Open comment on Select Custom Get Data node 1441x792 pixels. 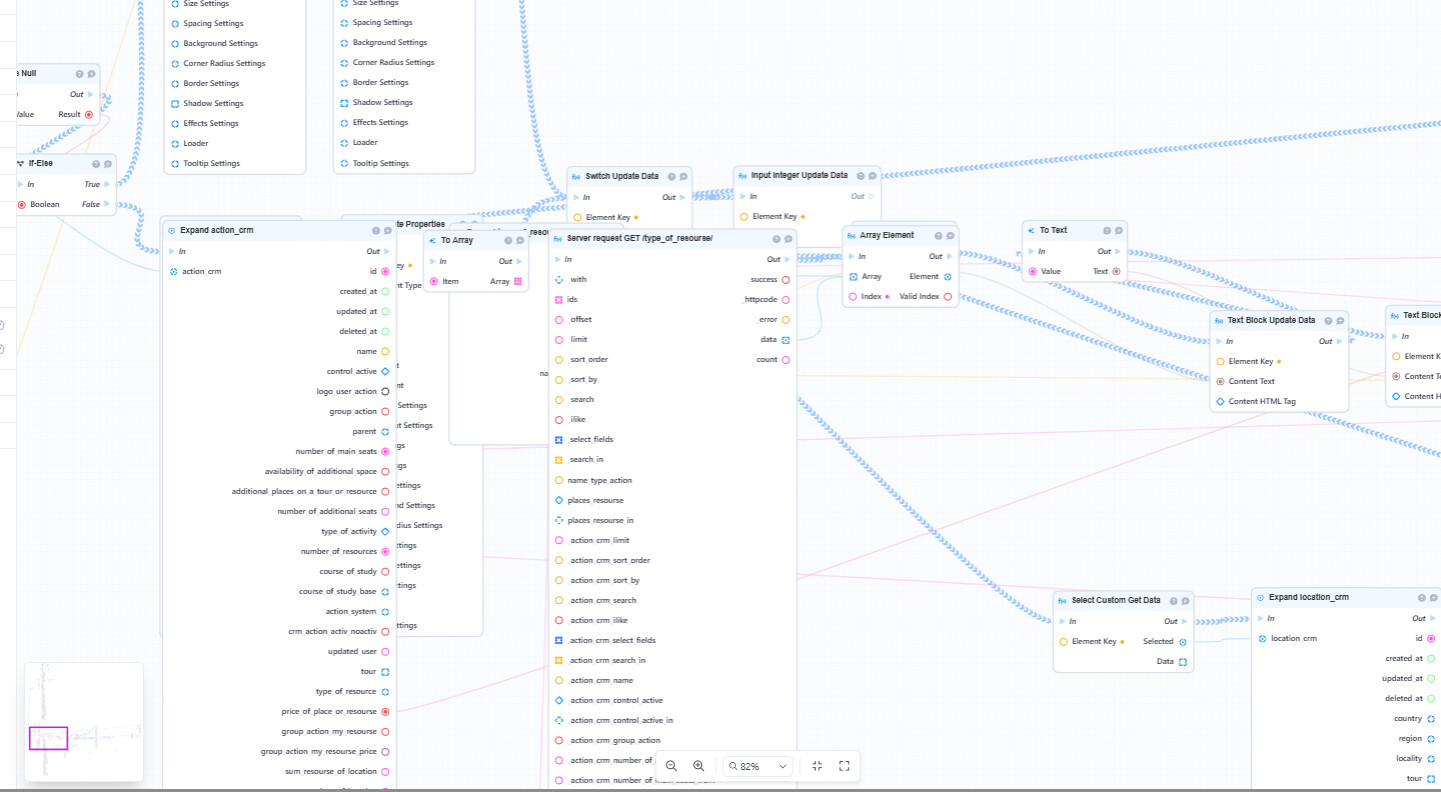tap(1185, 601)
